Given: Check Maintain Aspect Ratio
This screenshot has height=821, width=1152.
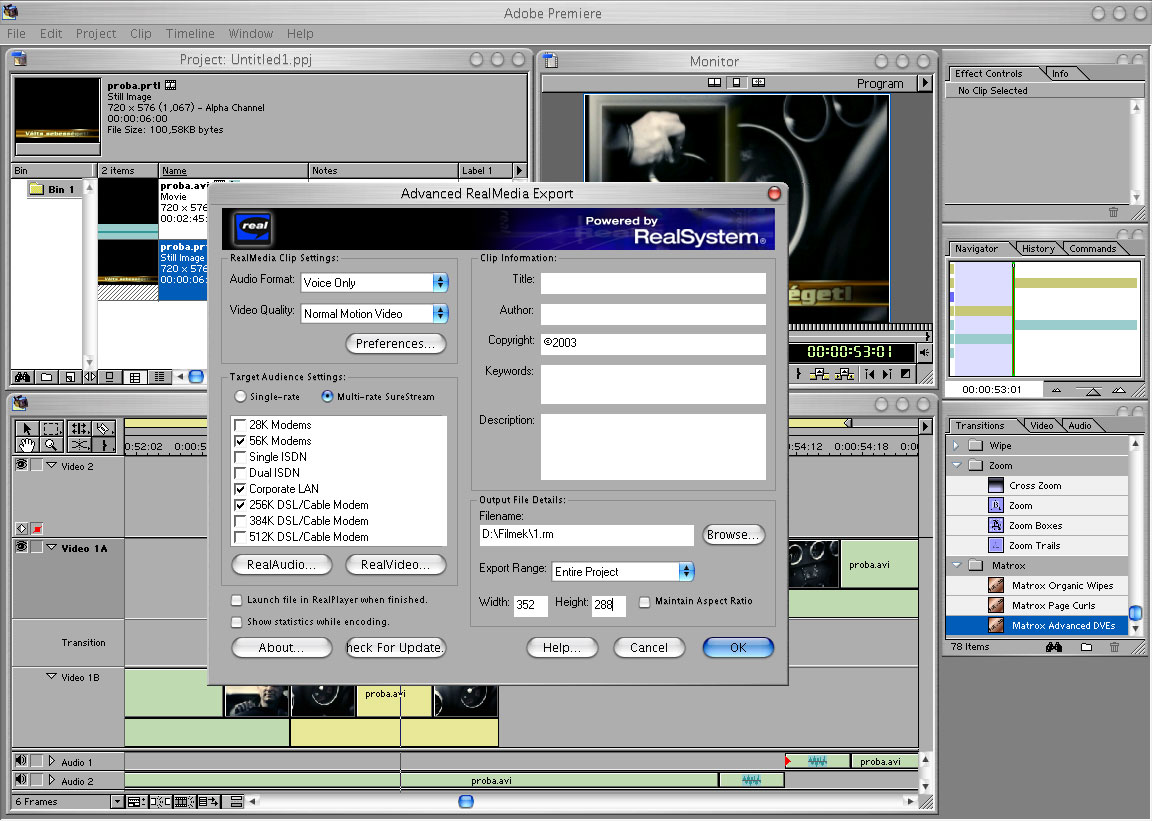Looking at the screenshot, I should pos(644,602).
